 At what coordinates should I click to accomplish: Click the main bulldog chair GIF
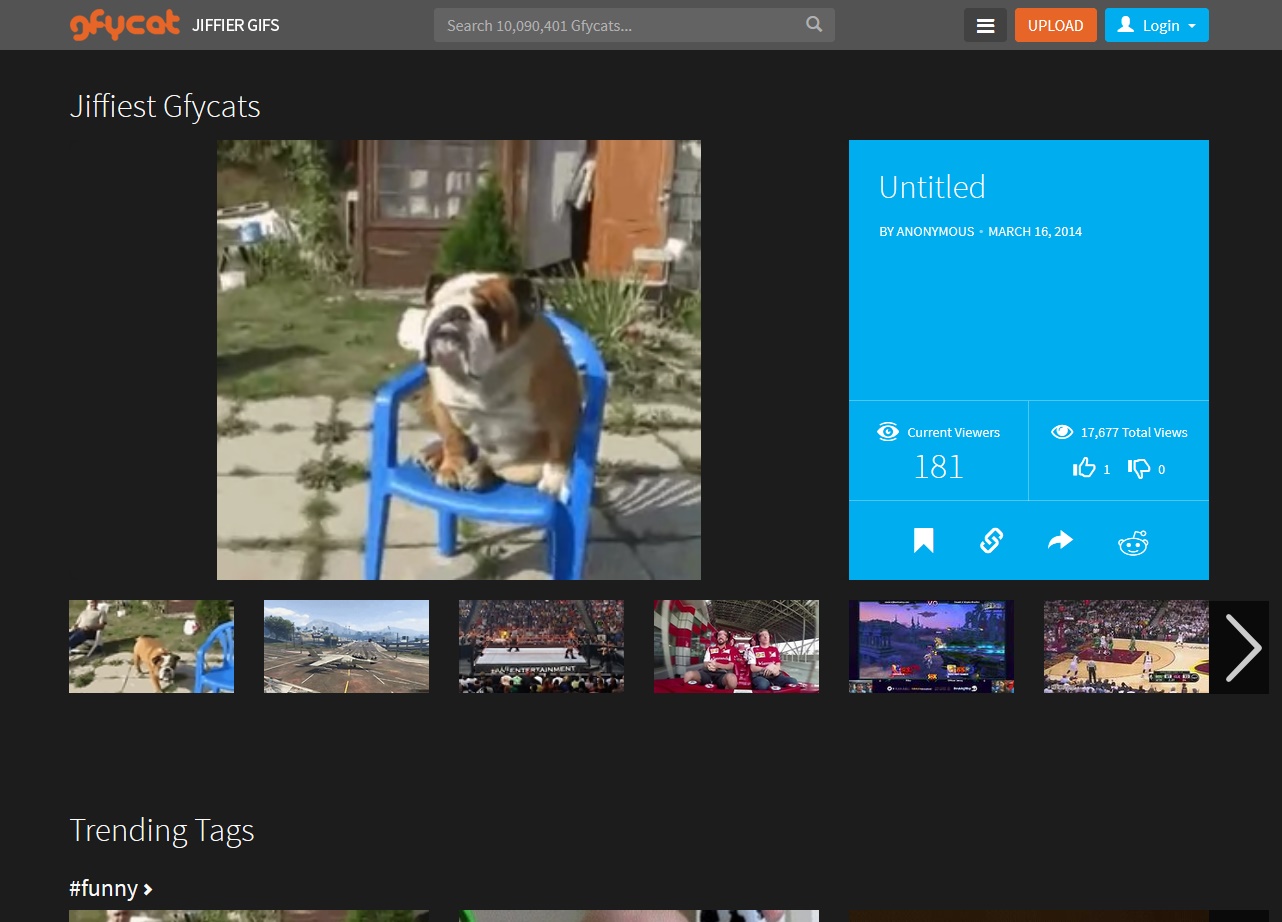[458, 360]
